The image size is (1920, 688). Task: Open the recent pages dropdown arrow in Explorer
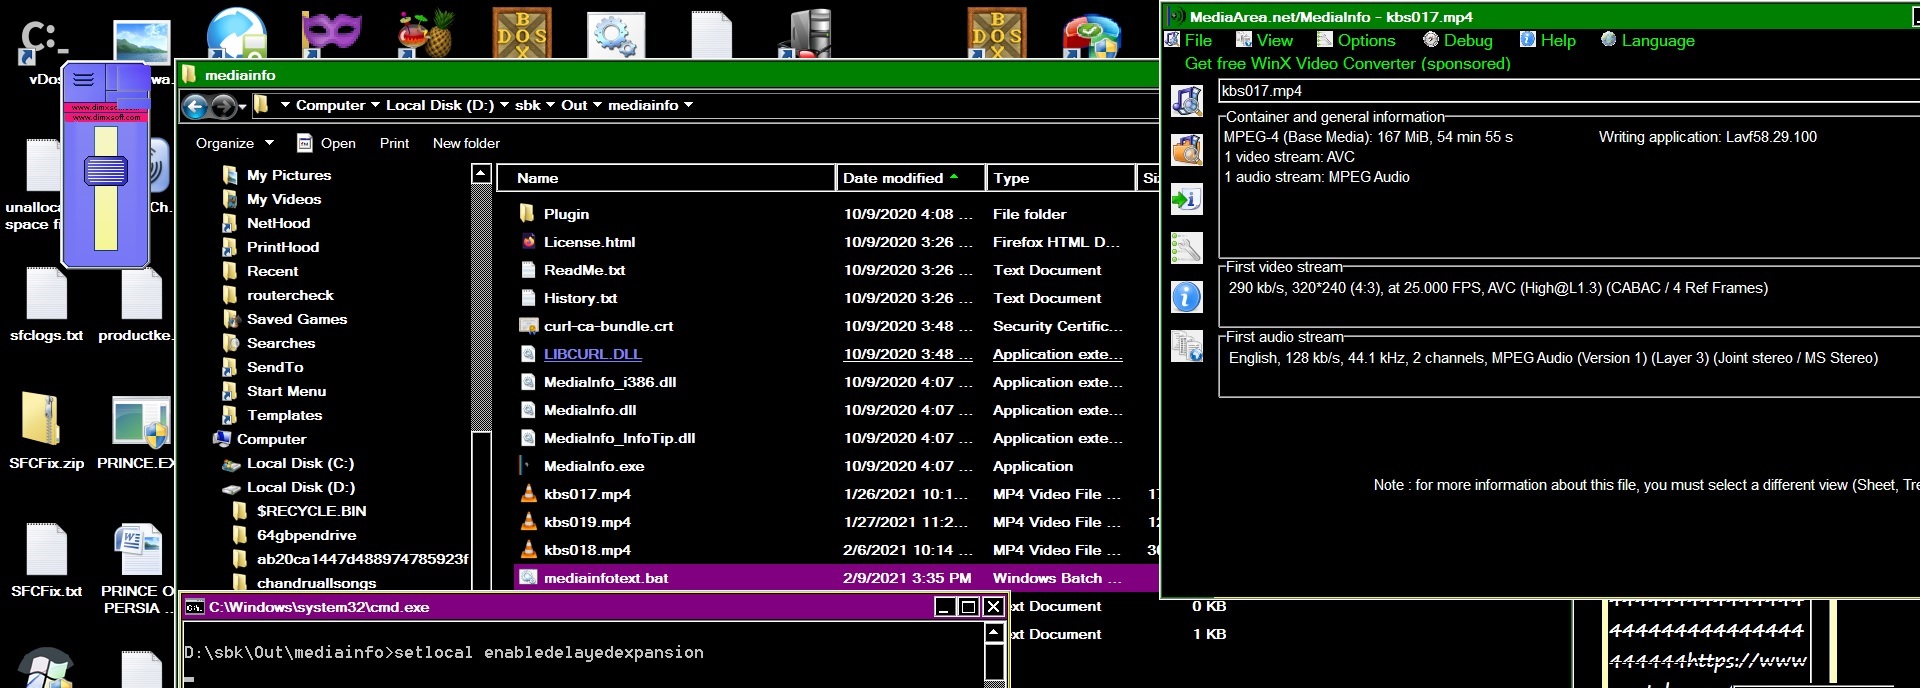[242, 106]
